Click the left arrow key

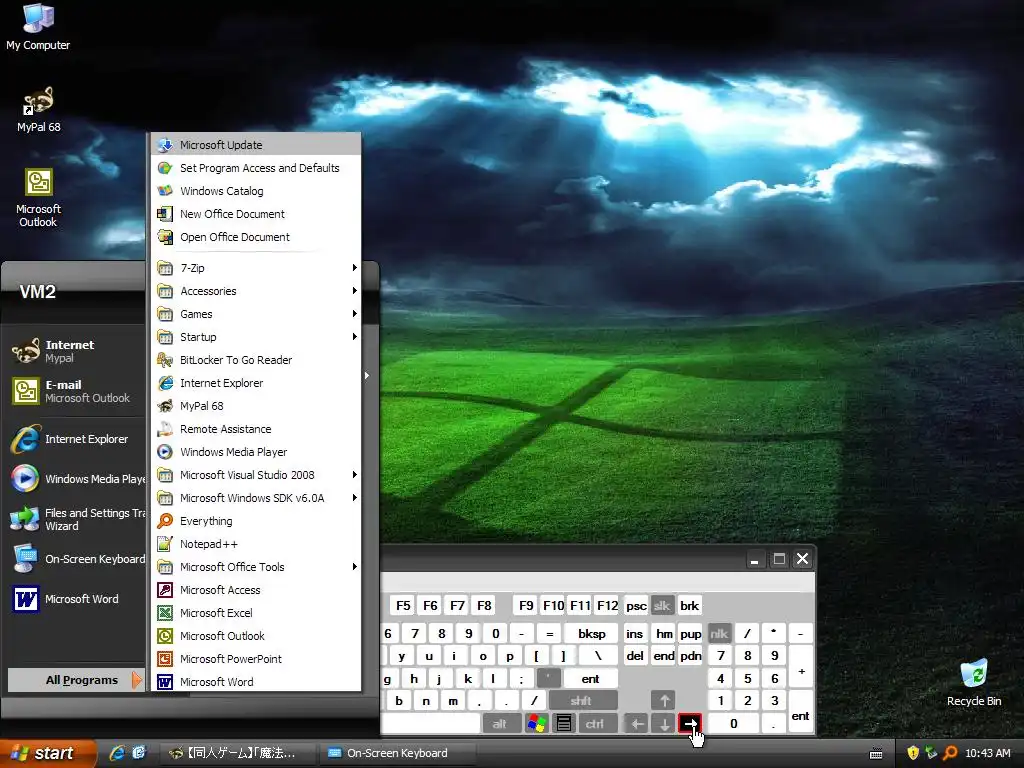click(637, 724)
